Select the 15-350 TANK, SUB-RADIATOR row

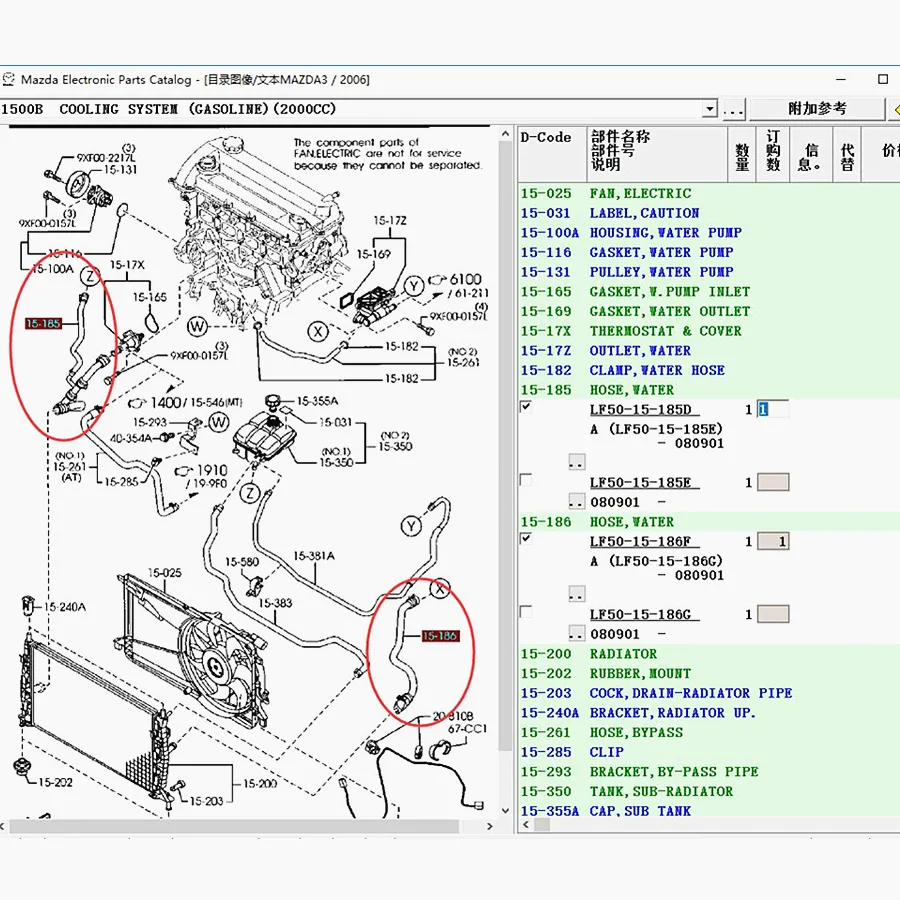pyautogui.click(x=709, y=791)
